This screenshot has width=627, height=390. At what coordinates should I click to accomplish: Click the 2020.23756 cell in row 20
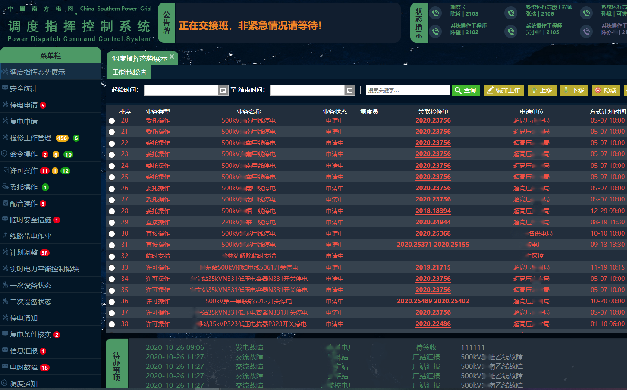(433, 120)
